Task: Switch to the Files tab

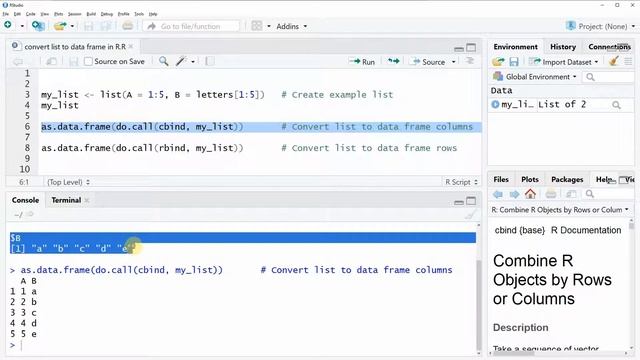Action: click(x=501, y=180)
